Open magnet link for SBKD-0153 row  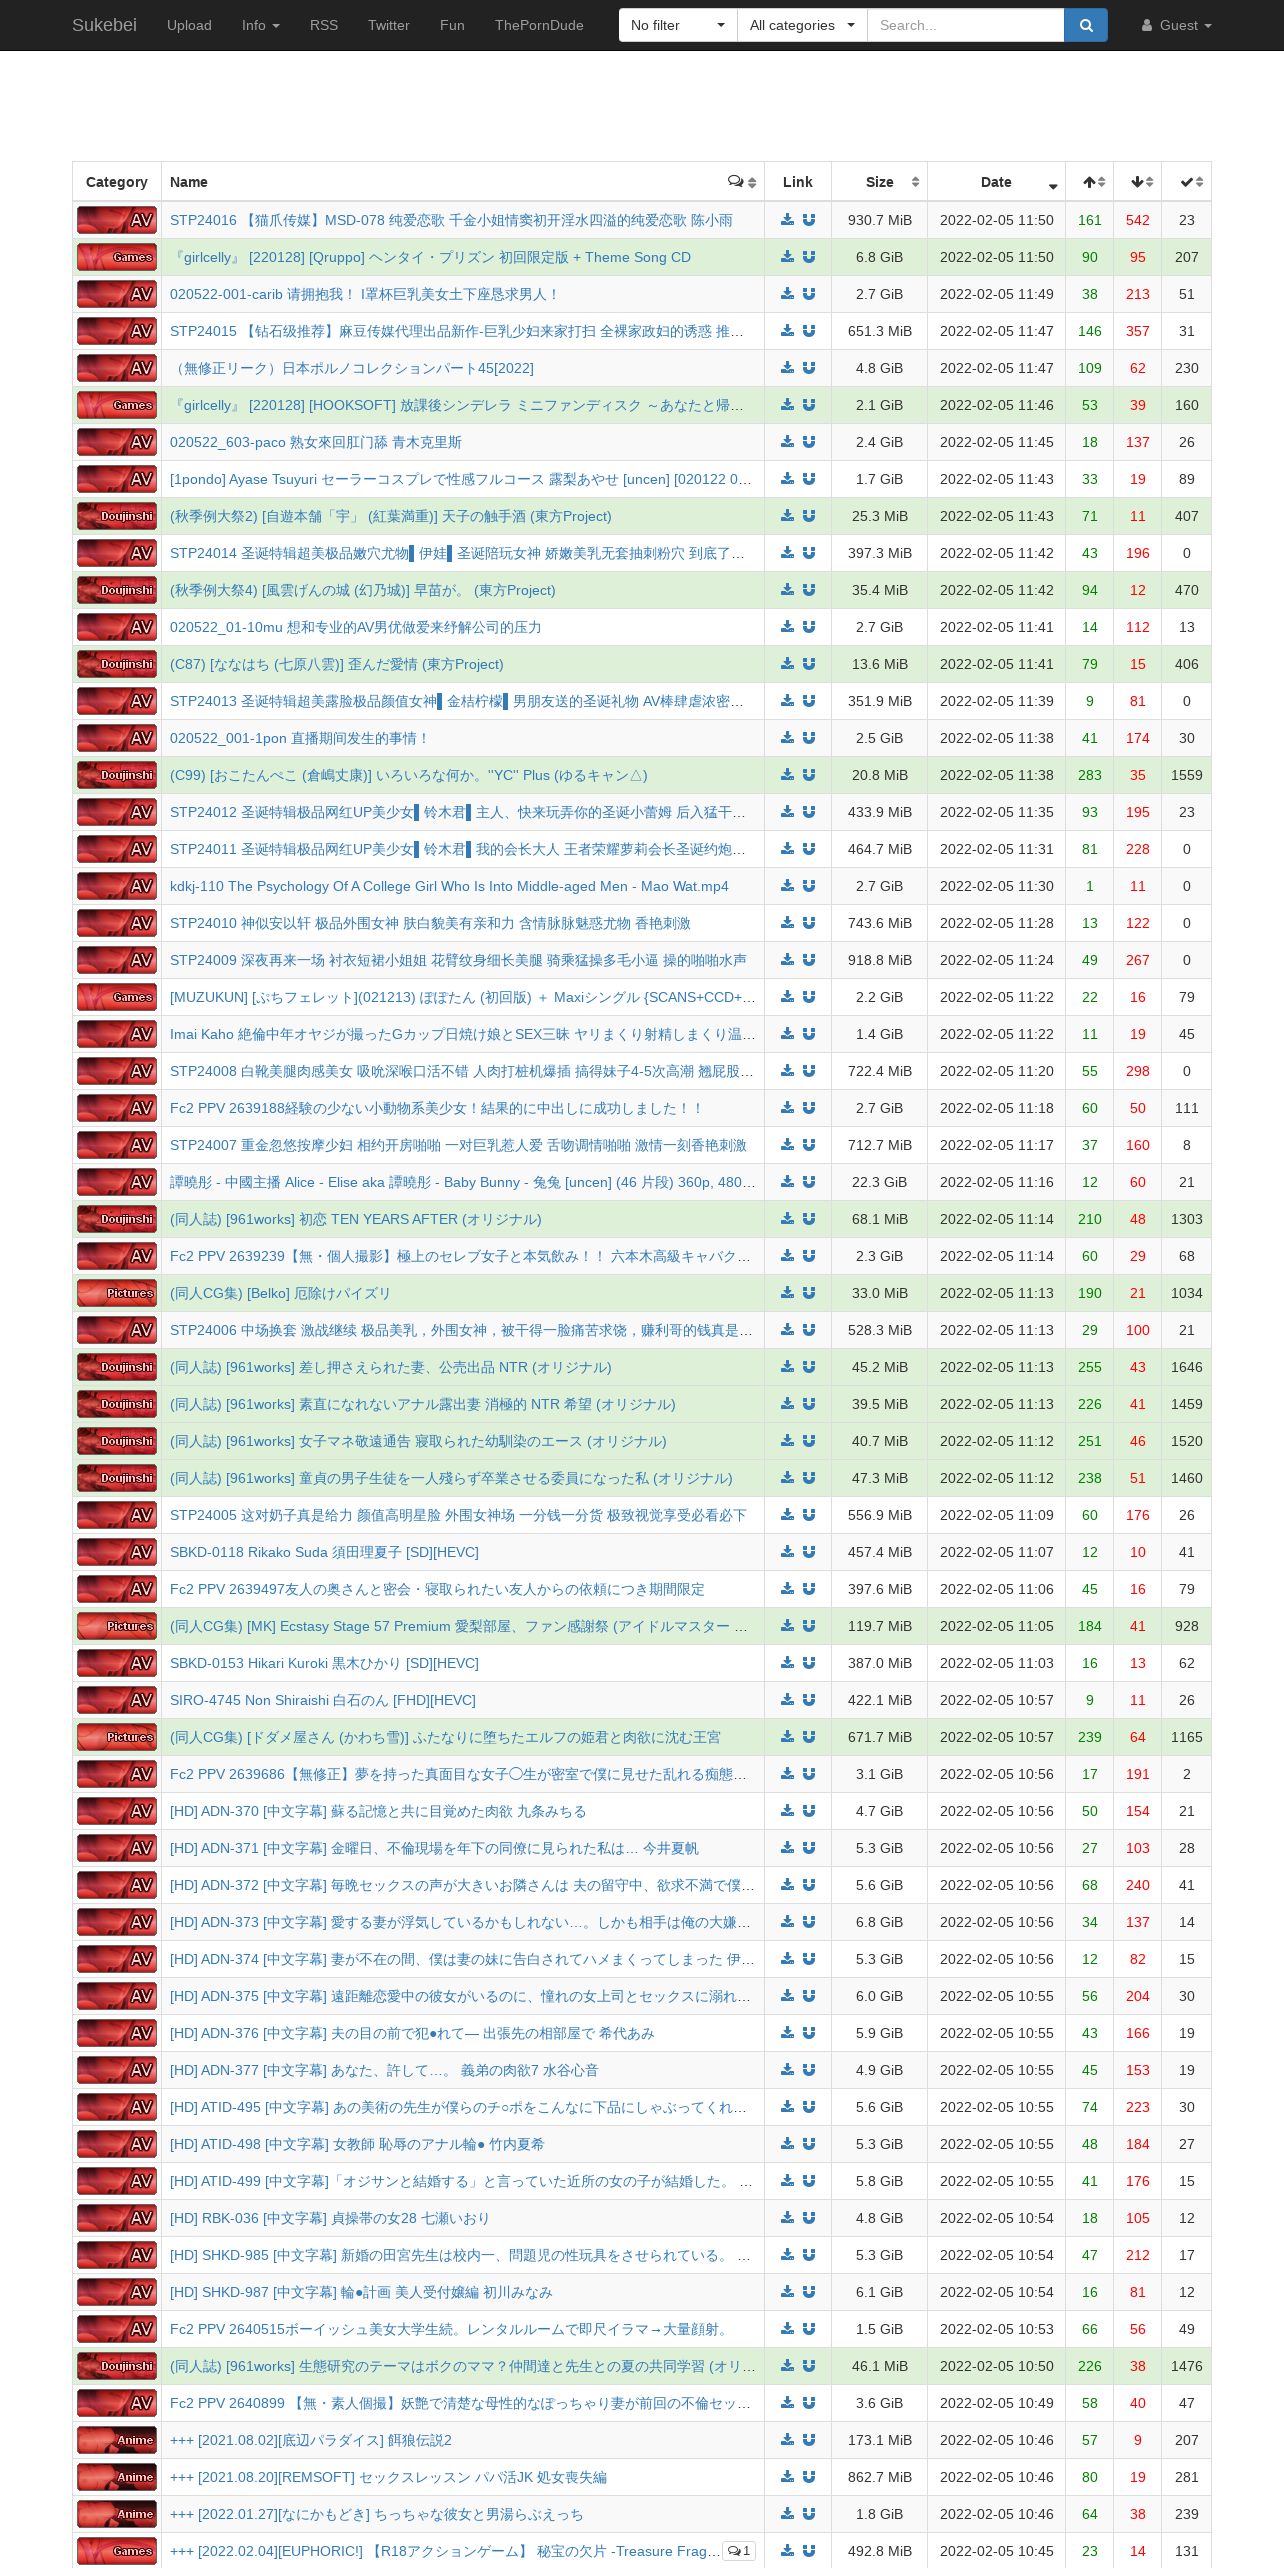coord(809,1663)
